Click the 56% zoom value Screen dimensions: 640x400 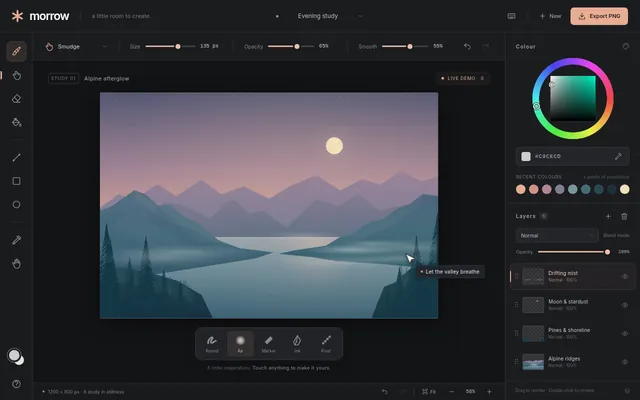(470, 391)
